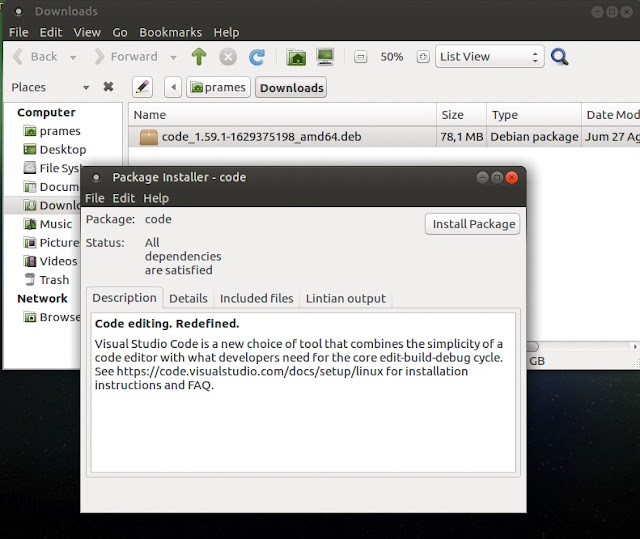Open File menu in Package Installer
Viewport: 640px width, 539px height.
pos(94,198)
